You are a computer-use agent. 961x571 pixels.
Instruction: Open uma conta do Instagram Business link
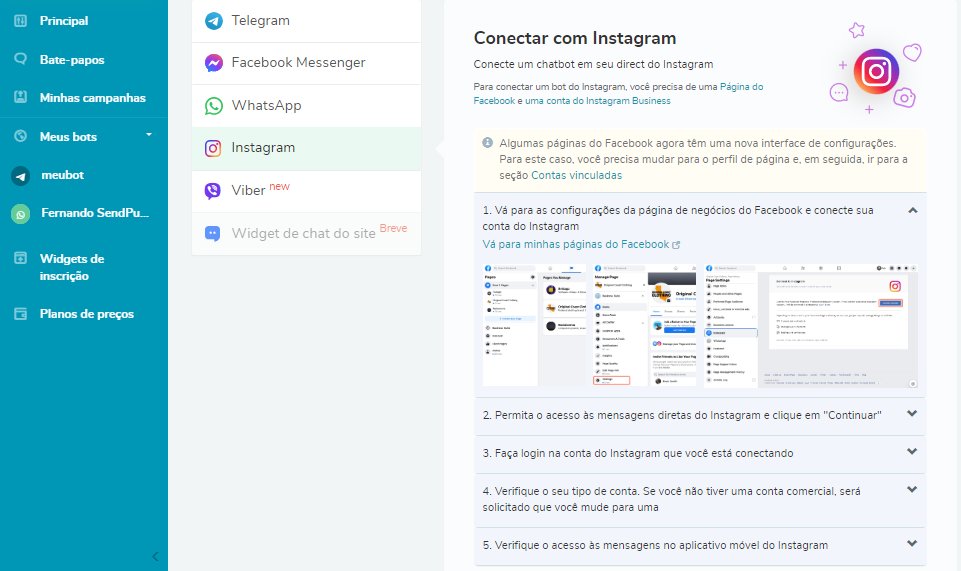[x=598, y=101]
